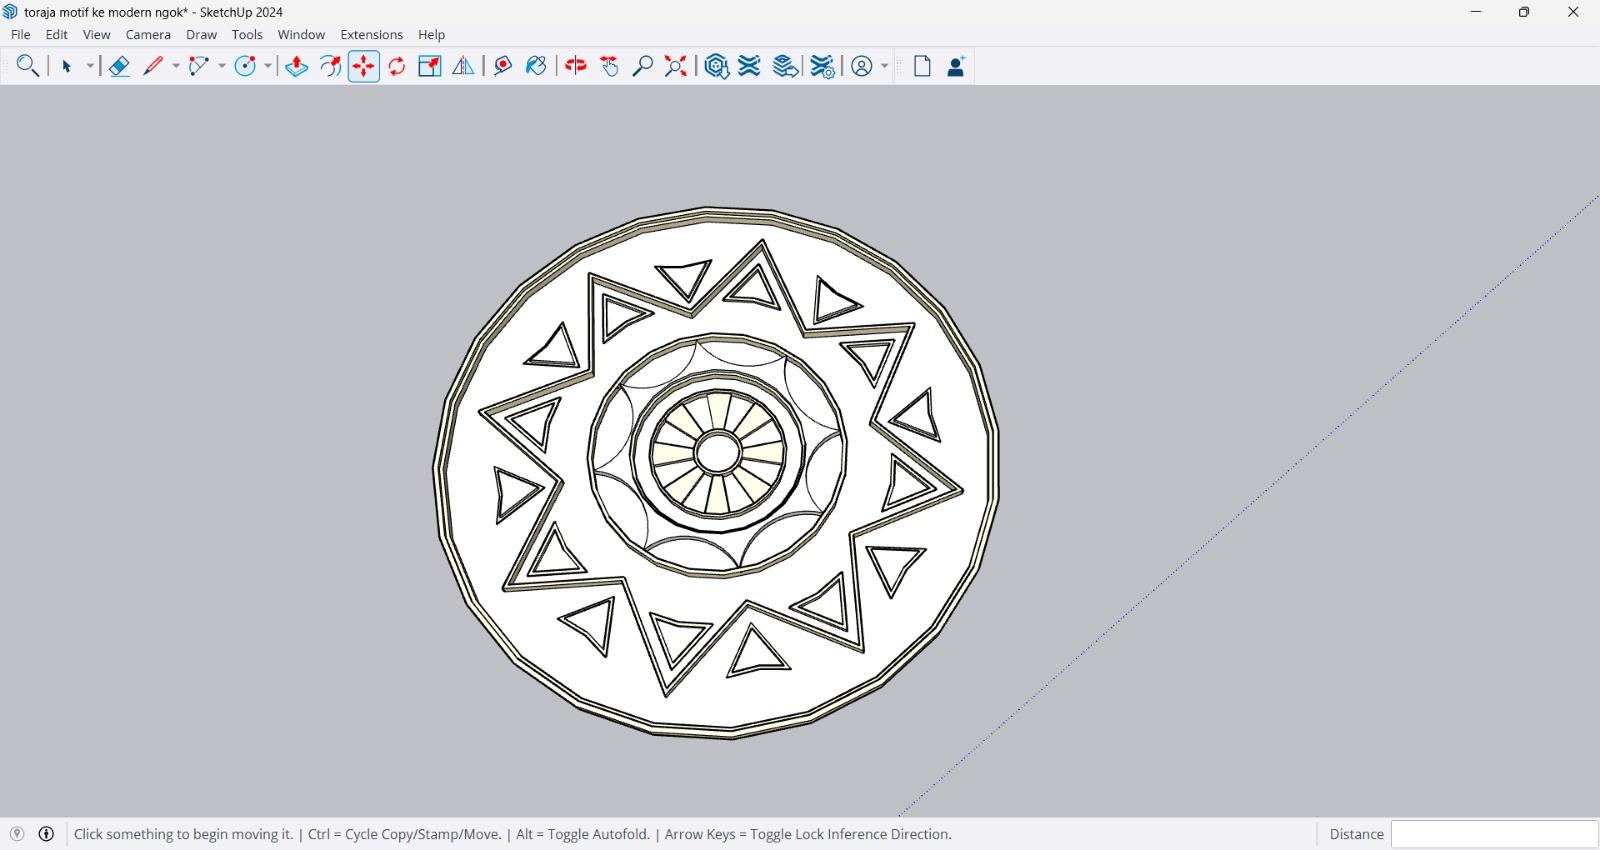Image resolution: width=1600 pixels, height=850 pixels.
Task: Toggle the Instructor info icon in status bar
Action: click(x=46, y=834)
